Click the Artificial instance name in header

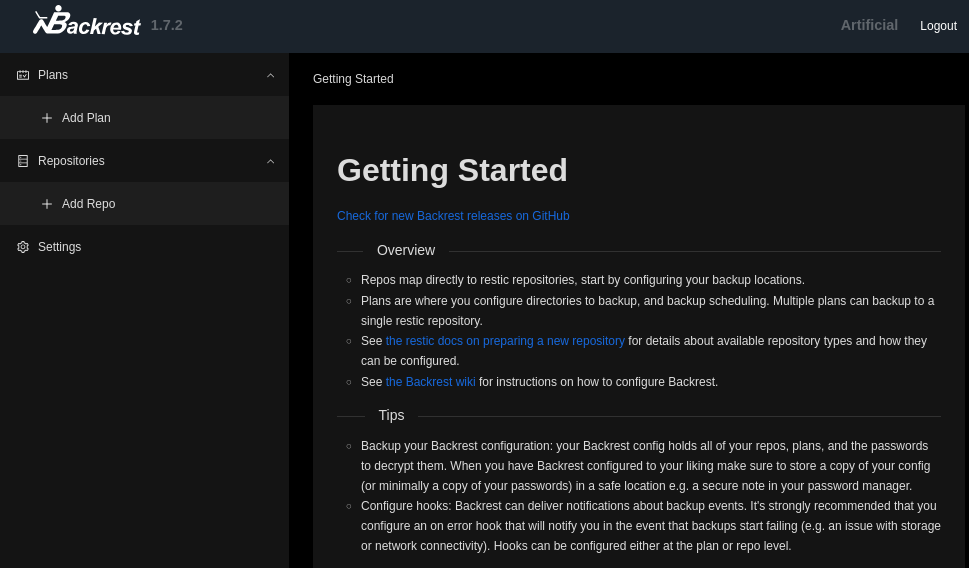tap(869, 25)
